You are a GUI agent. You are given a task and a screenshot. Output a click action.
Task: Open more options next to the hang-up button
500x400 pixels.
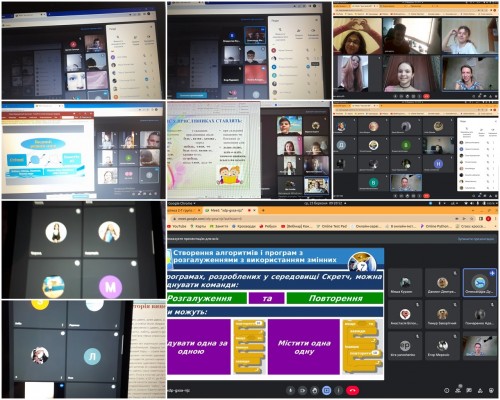coord(339,390)
